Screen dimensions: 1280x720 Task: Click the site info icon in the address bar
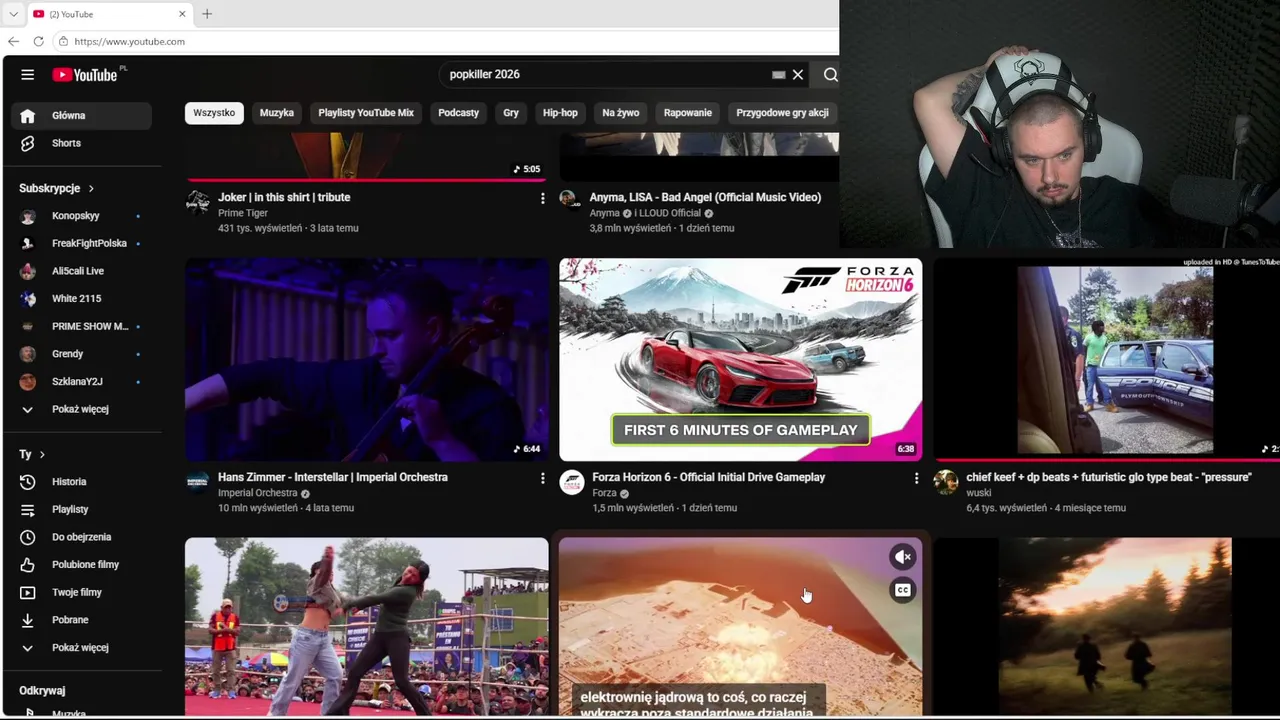63,41
